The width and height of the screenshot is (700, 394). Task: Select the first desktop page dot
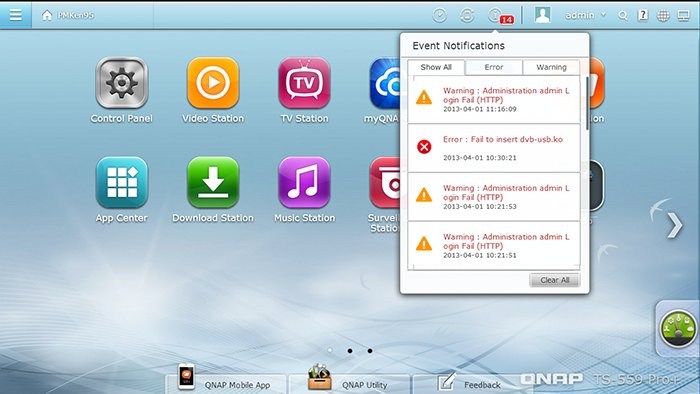[x=330, y=351]
